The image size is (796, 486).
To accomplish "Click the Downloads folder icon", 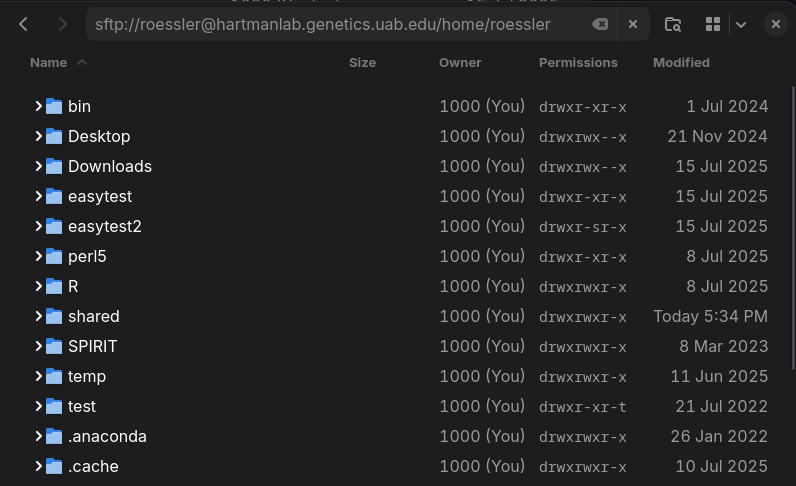I will 54,166.
